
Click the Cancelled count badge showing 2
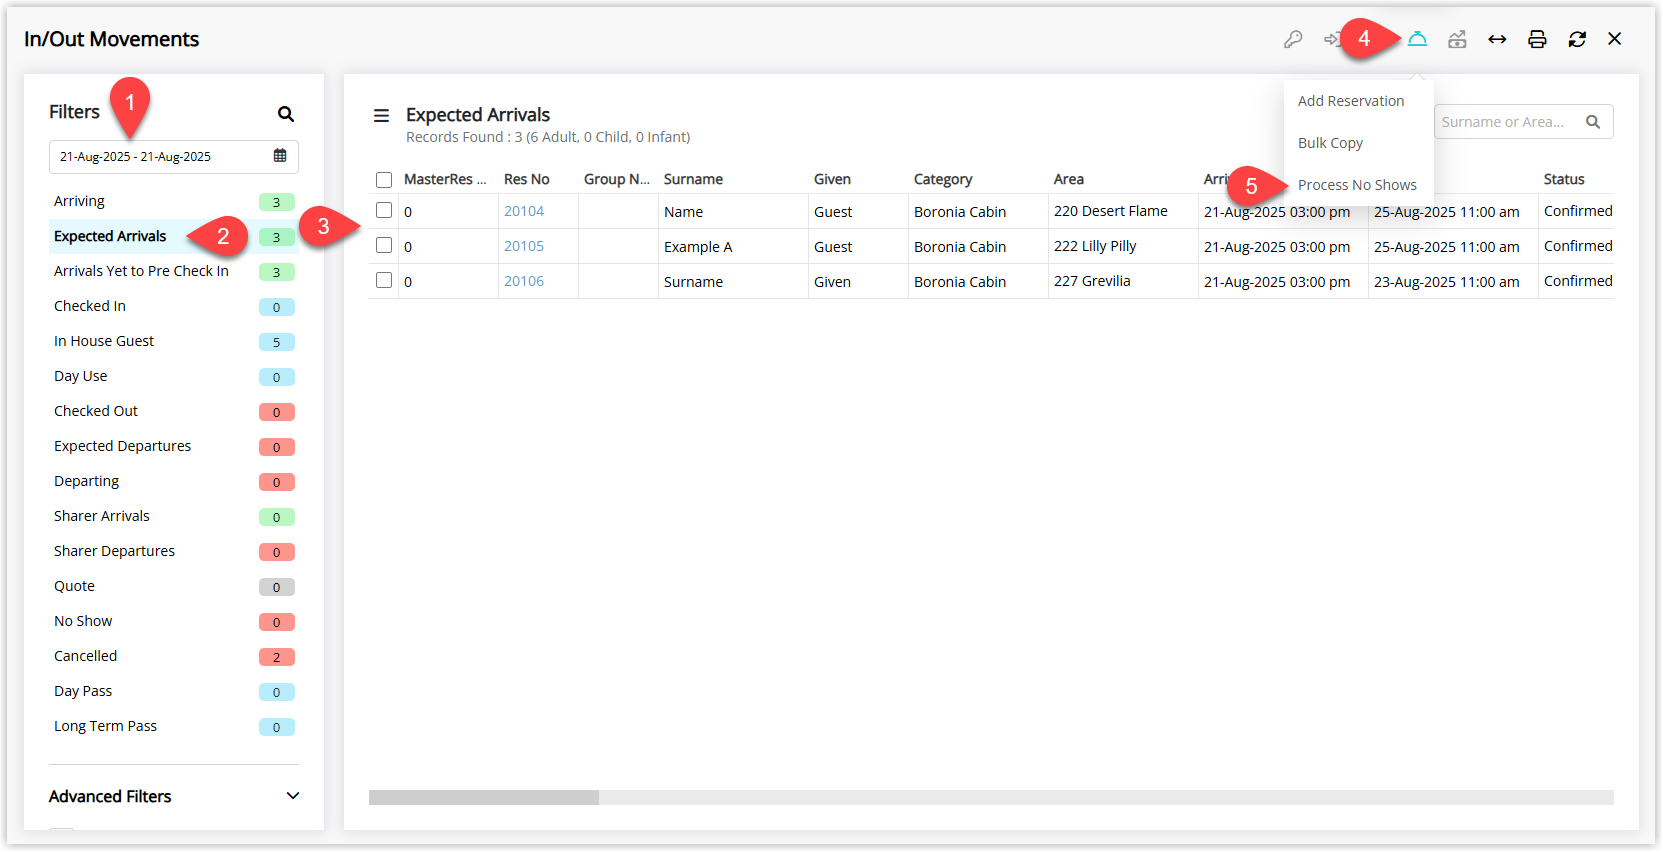[x=277, y=657]
